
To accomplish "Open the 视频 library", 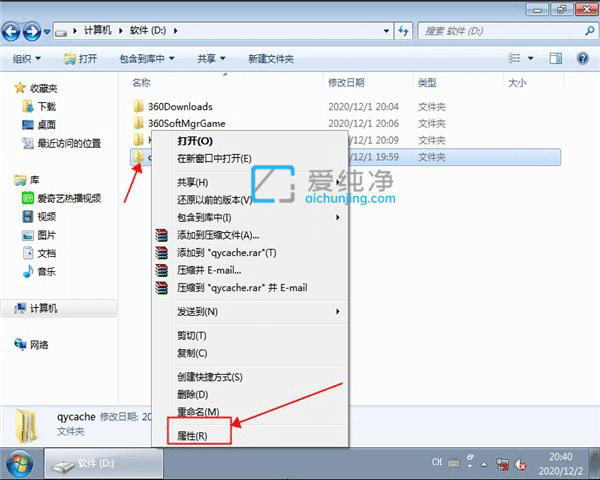I will [x=39, y=217].
